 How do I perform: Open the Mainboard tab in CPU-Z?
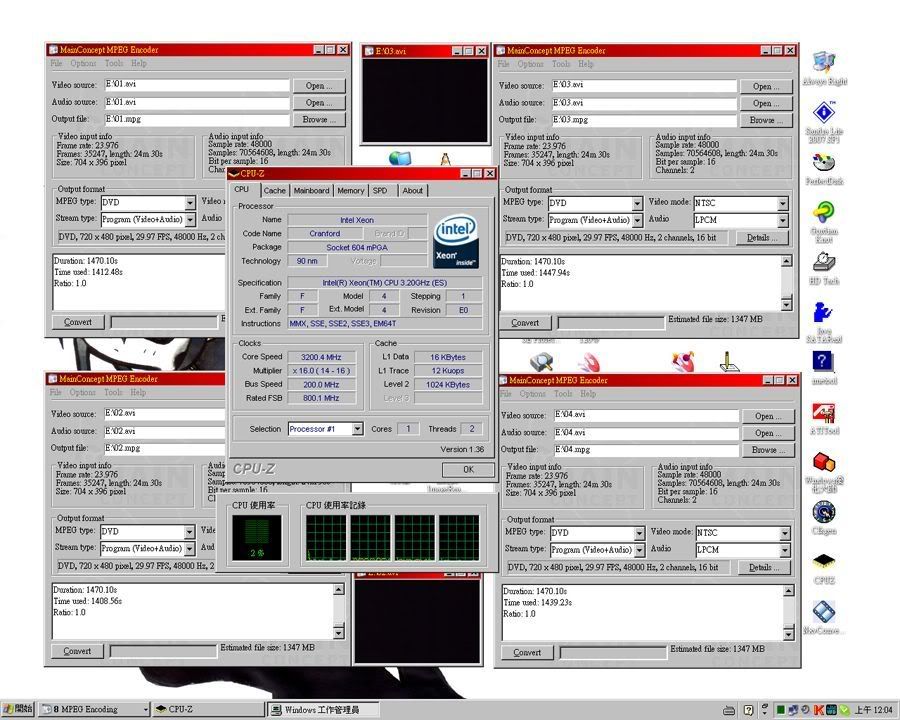[x=312, y=191]
